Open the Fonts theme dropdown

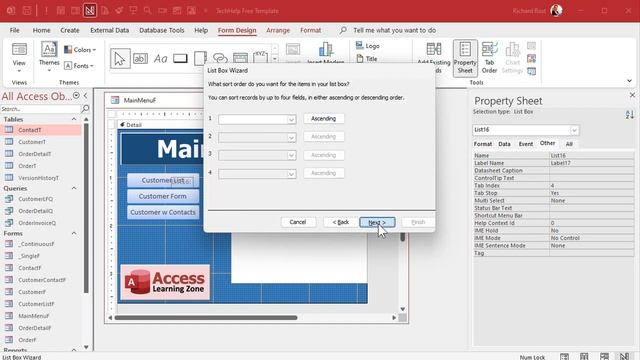79,66
